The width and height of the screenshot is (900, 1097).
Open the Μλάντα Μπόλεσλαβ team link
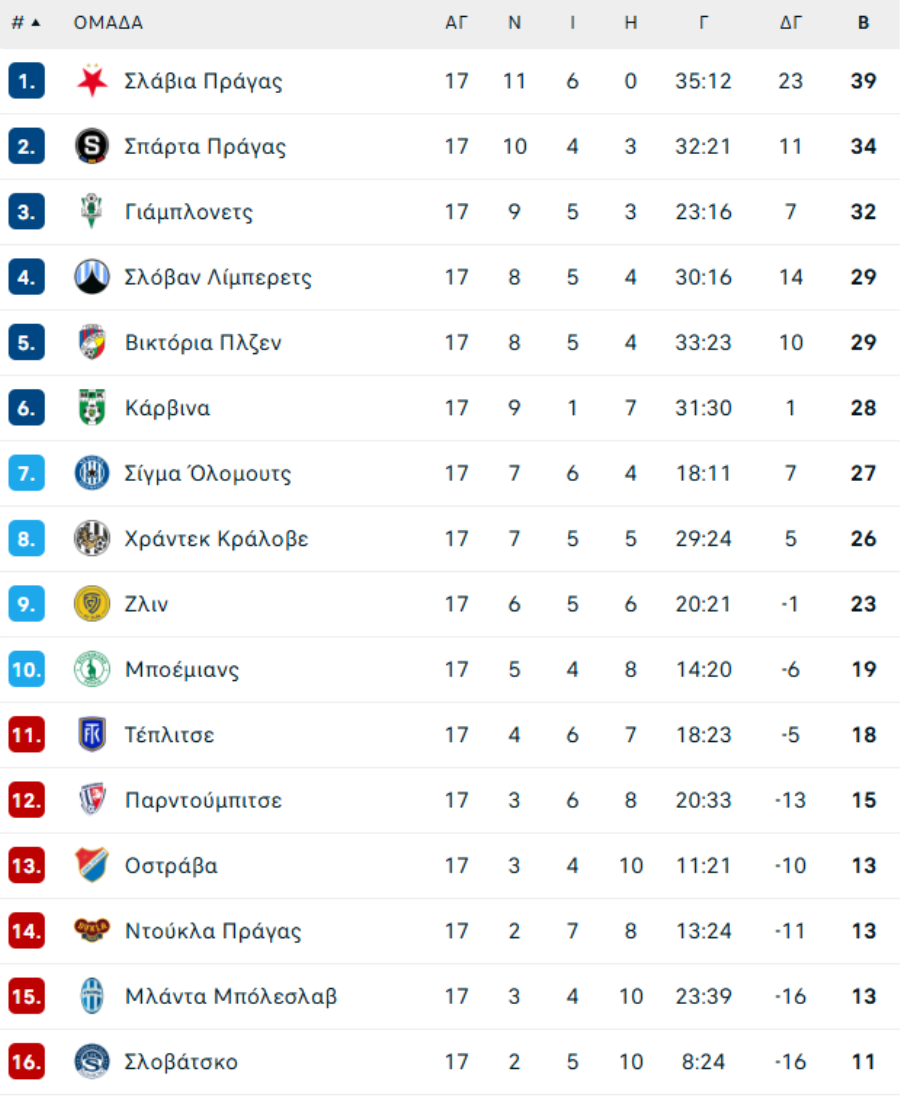[x=231, y=996]
